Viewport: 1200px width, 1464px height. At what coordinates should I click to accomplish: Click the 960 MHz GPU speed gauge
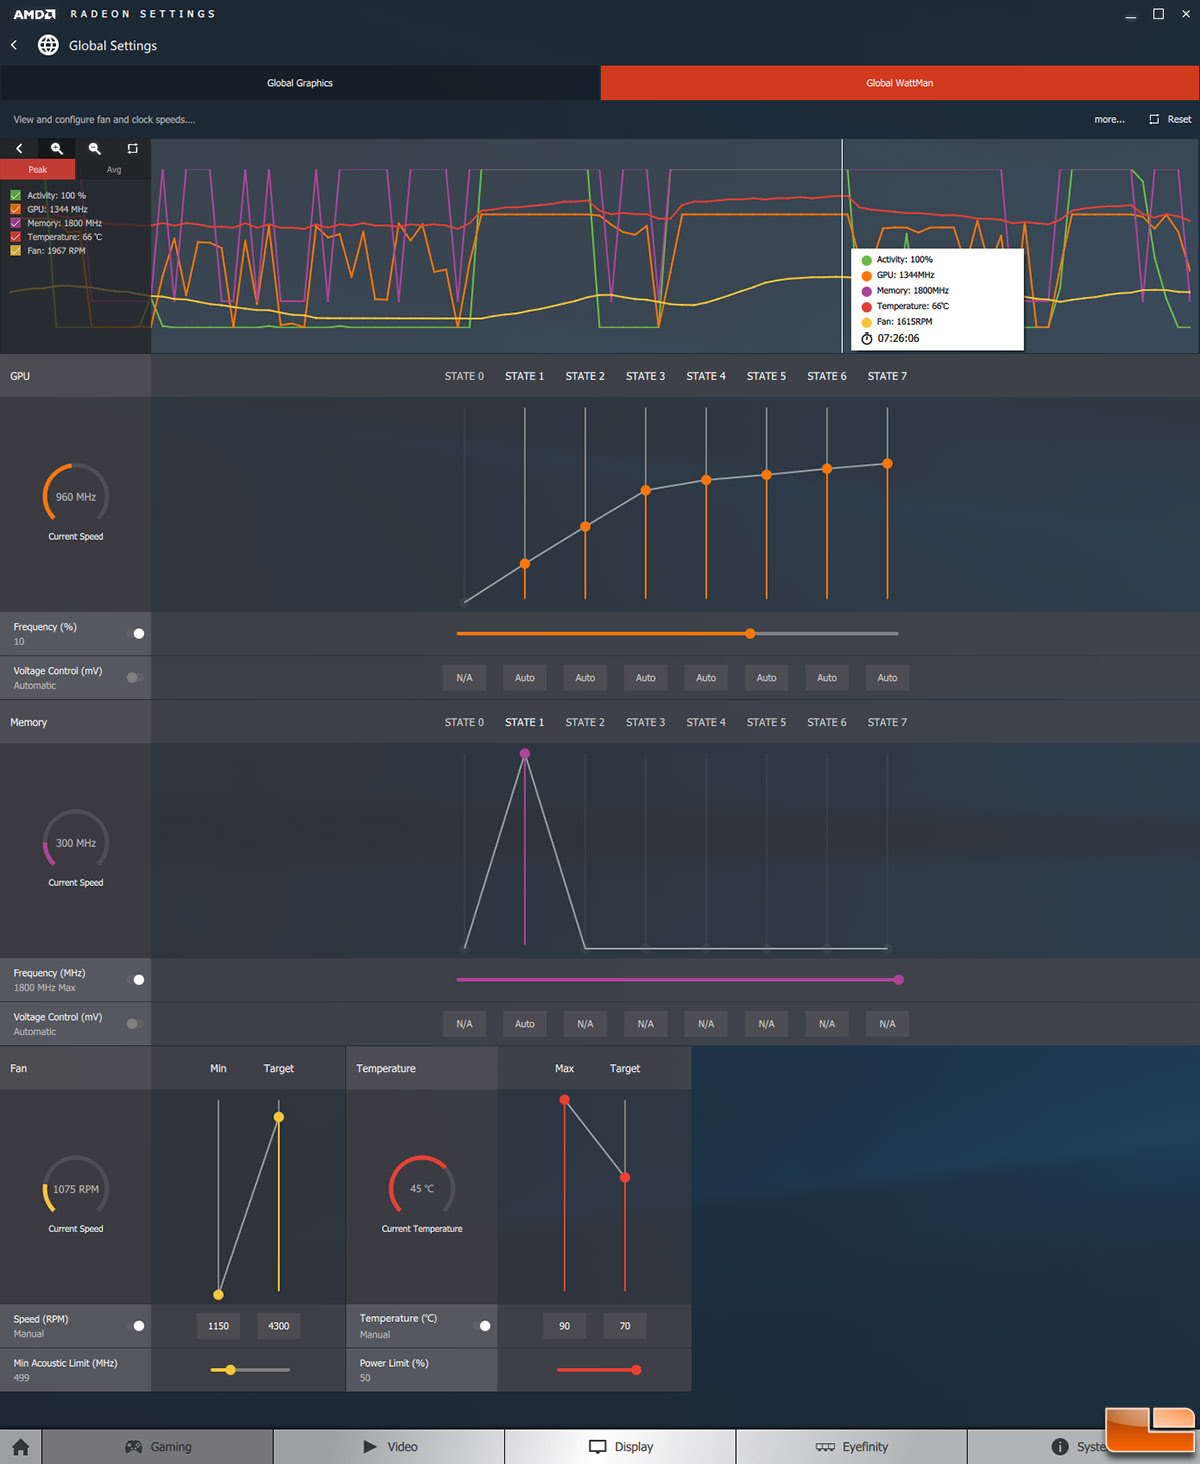76,496
